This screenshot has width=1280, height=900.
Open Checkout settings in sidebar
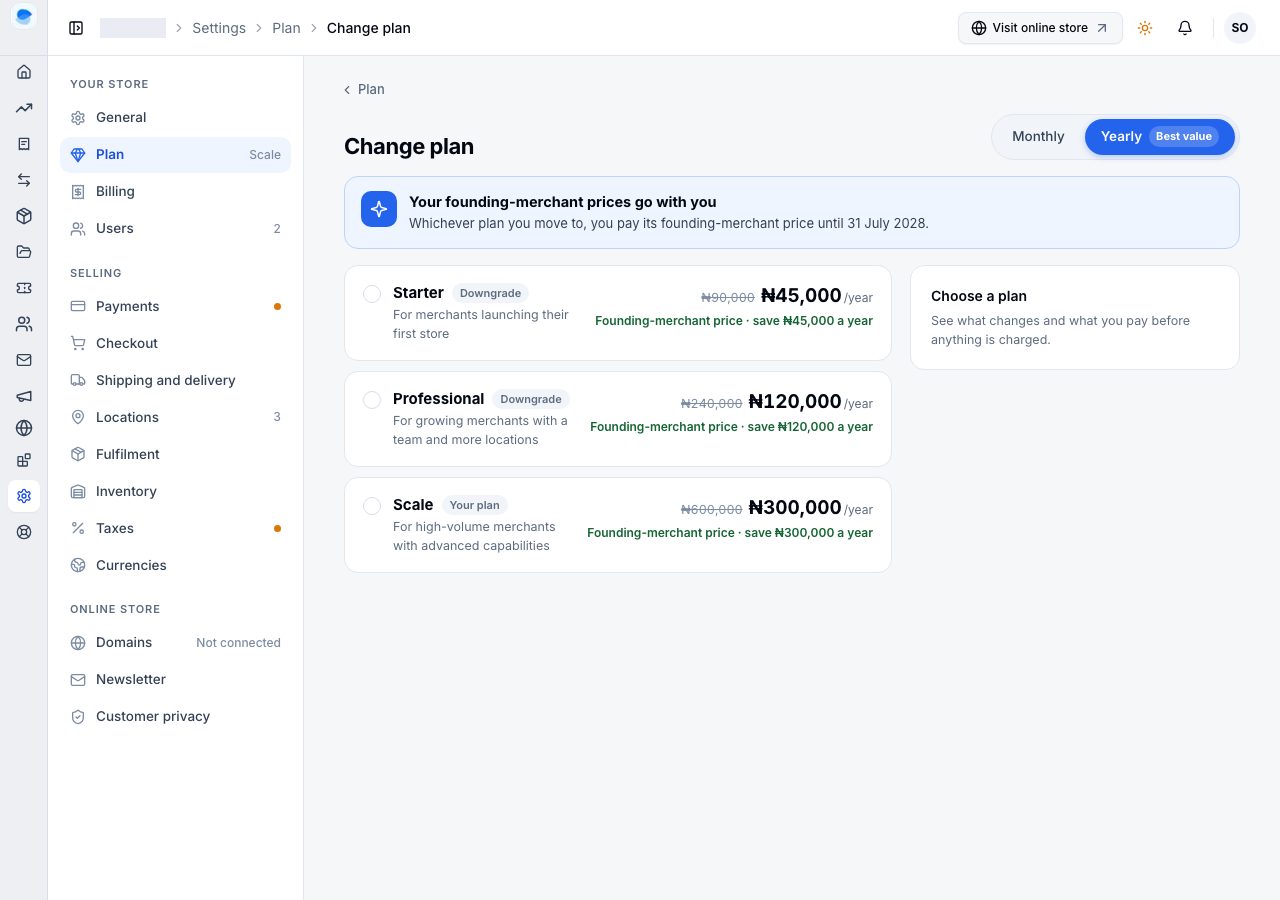pyautogui.click(x=176, y=344)
